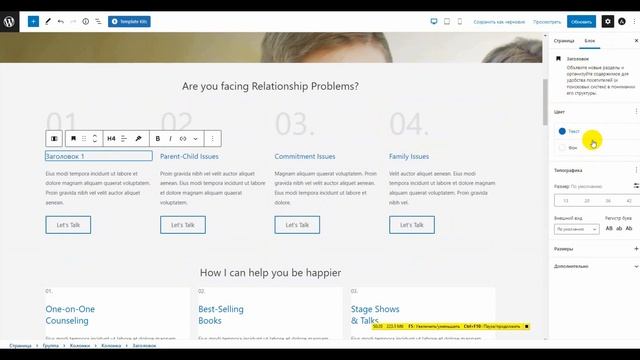Click the One-on-One Counseling title
The width and height of the screenshot is (640, 360).
tap(70, 315)
